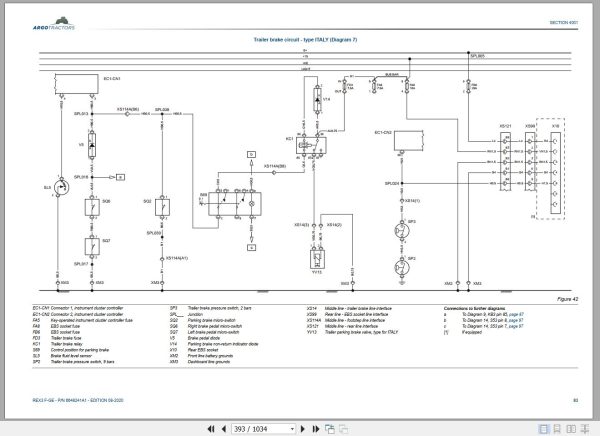Click the EC1-CN2 connector label
This screenshot has width=600, height=436.
[383, 132]
